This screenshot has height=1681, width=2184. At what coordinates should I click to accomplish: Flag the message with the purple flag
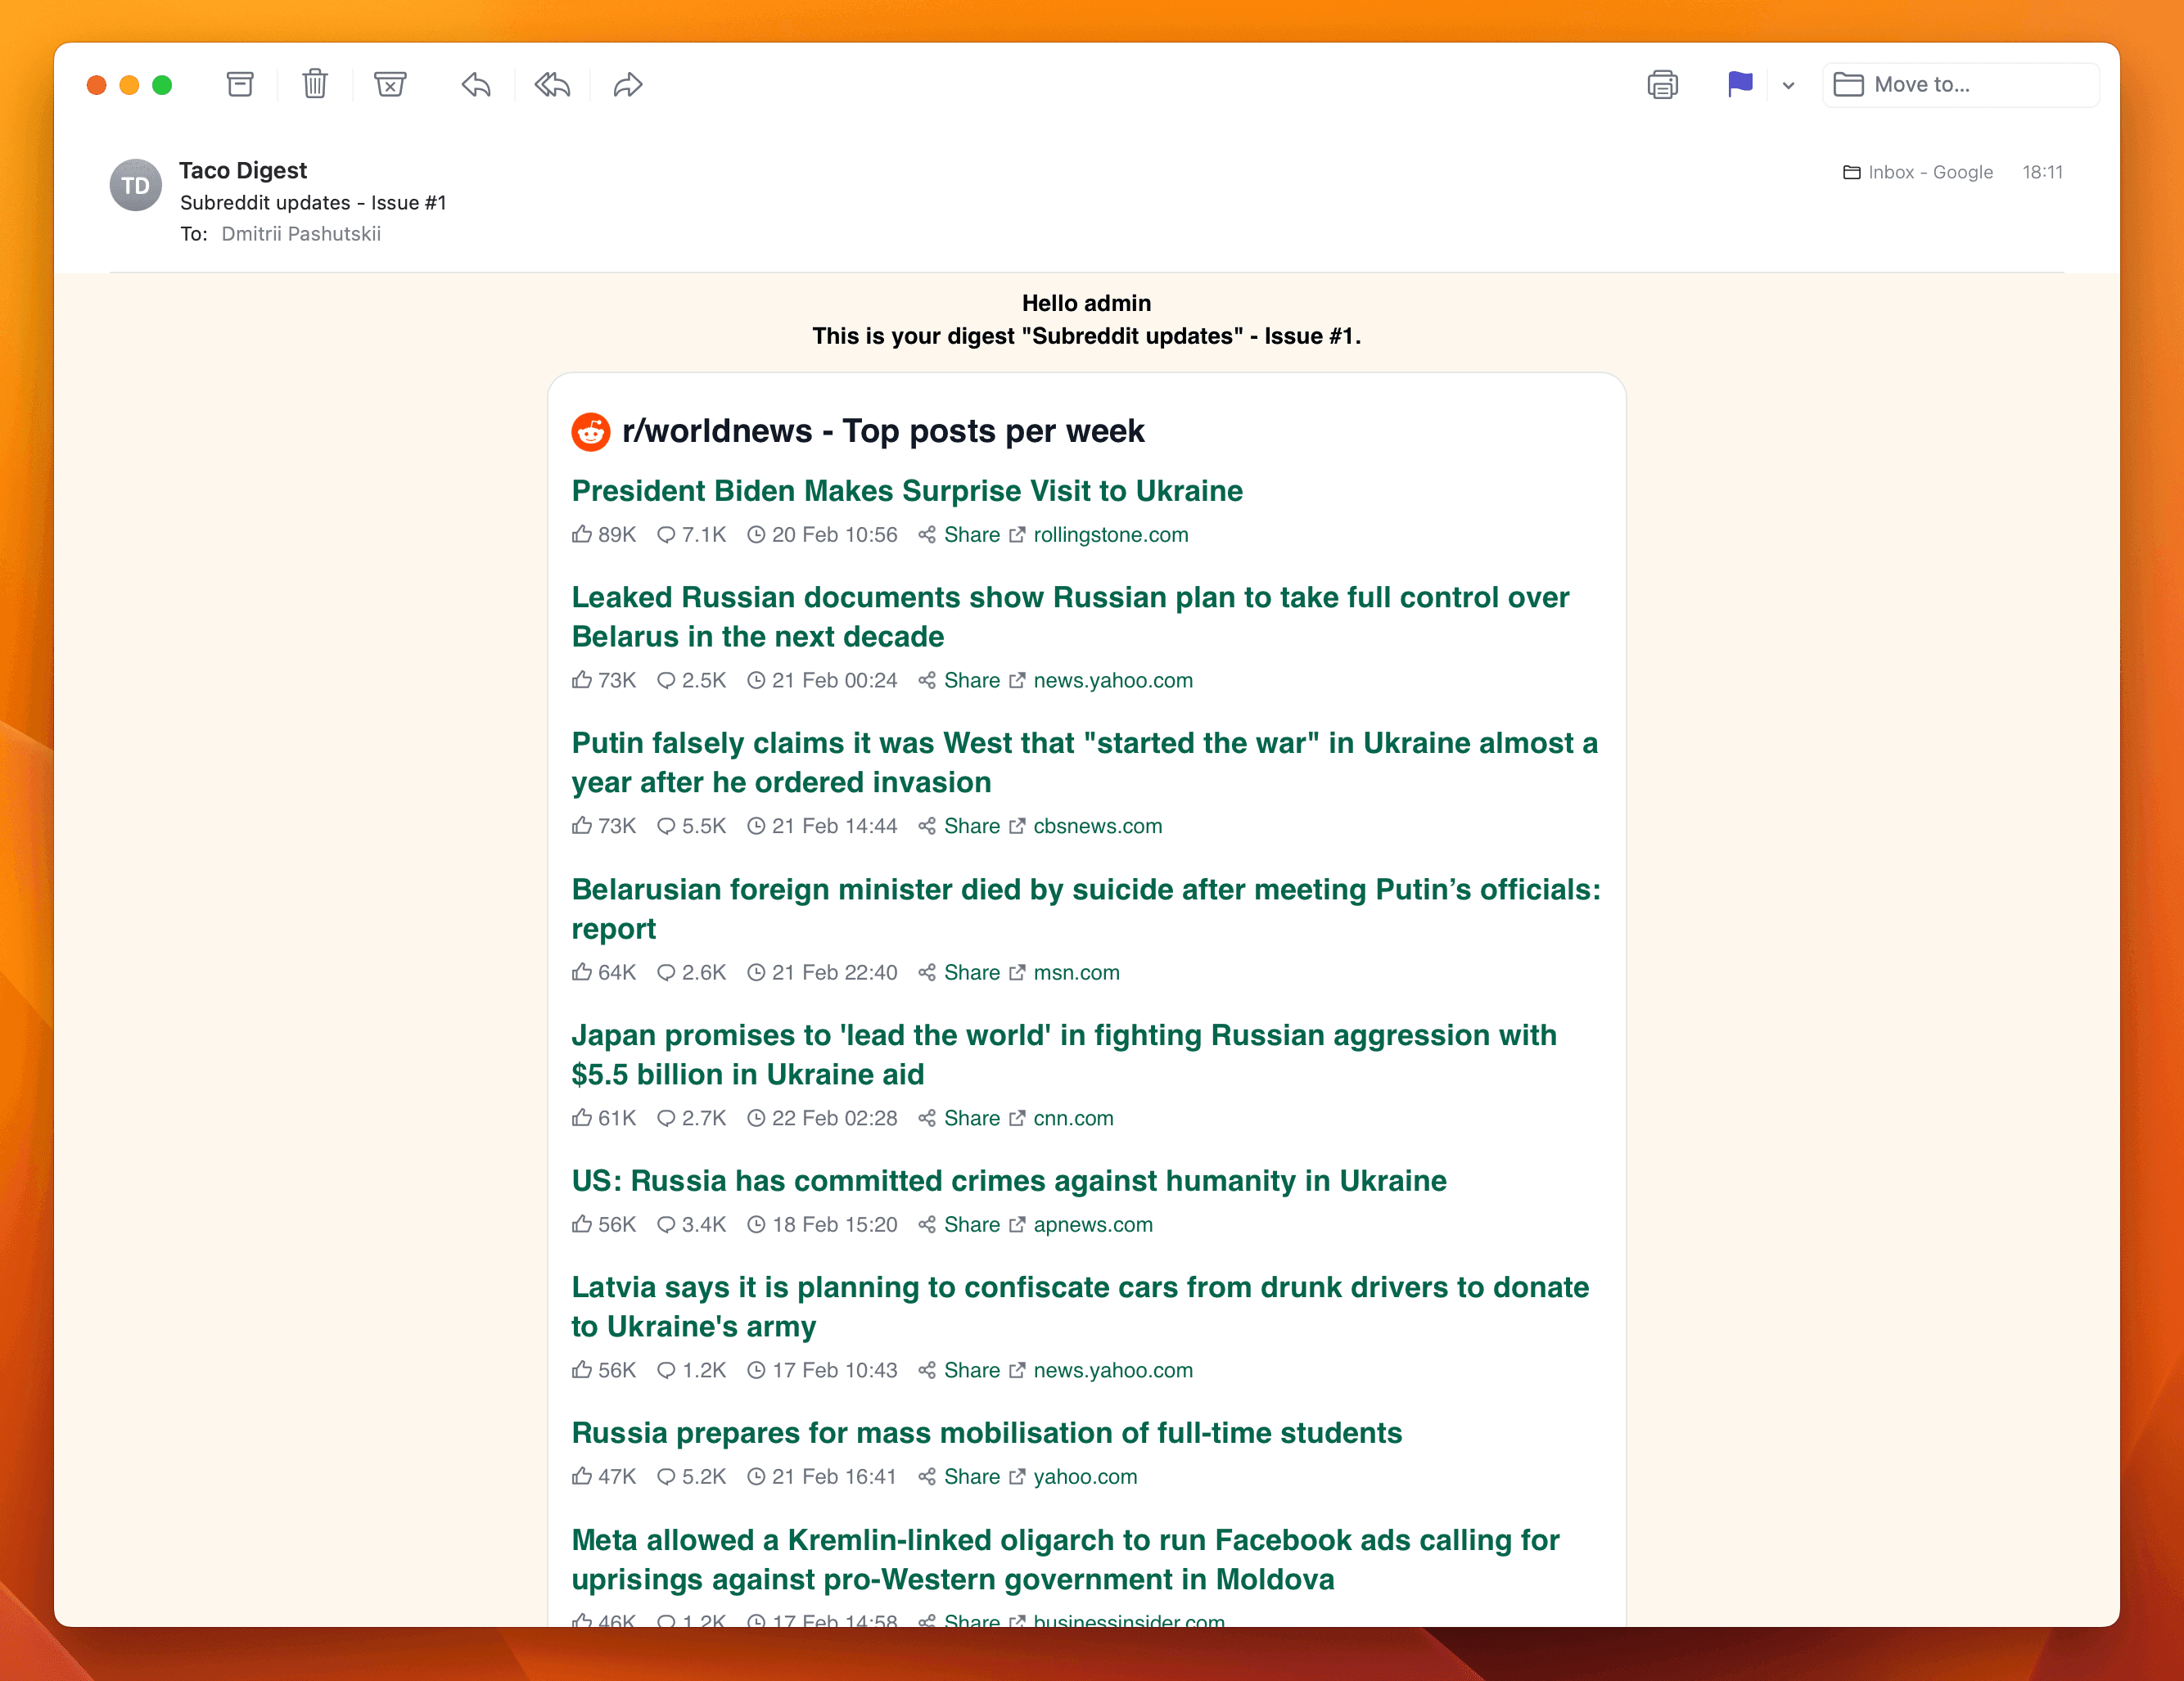1740,84
